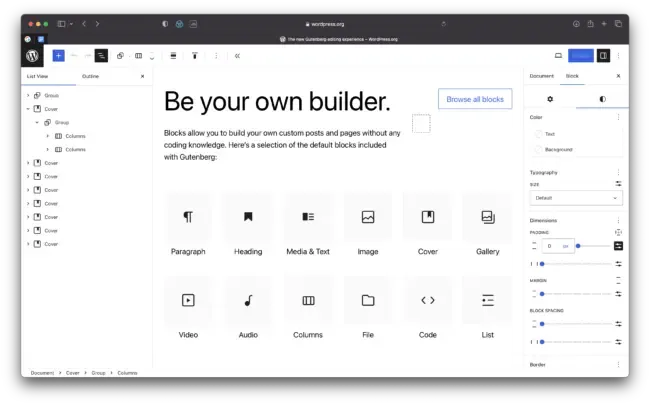Pick the Text color swatch
Image resolution: width=650 pixels, height=405 pixels.
(538, 134)
